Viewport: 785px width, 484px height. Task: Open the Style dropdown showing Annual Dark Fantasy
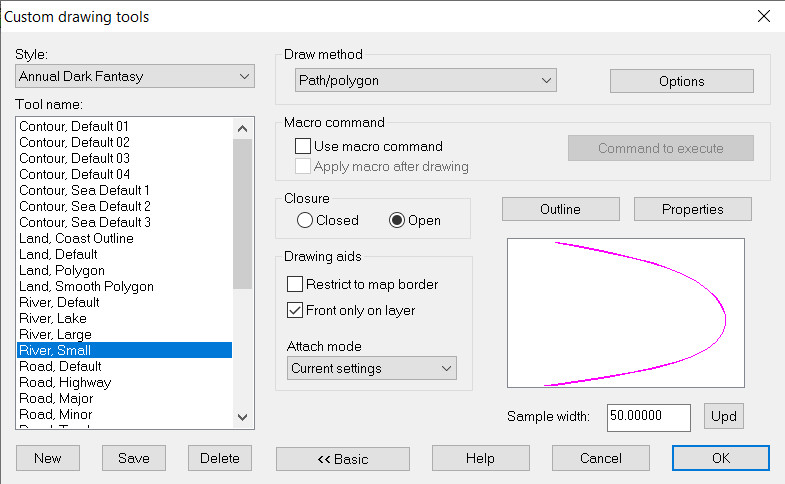coord(135,76)
